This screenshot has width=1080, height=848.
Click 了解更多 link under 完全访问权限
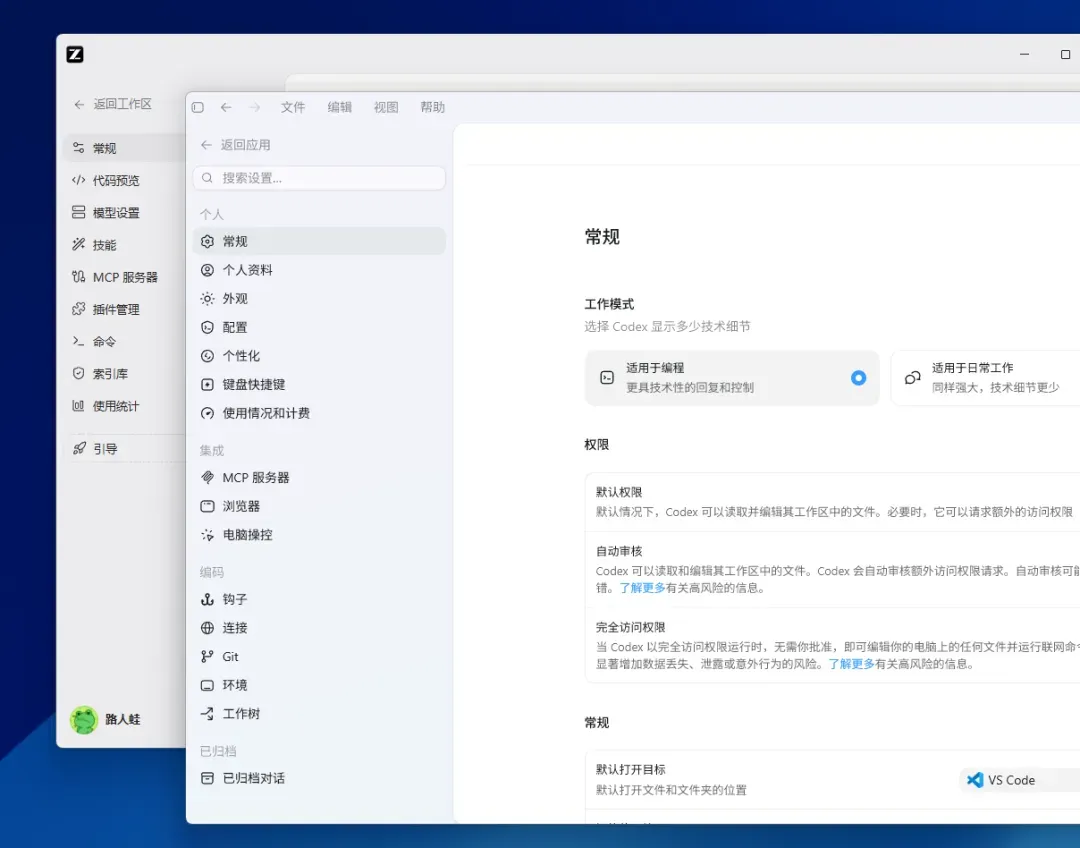(x=851, y=664)
